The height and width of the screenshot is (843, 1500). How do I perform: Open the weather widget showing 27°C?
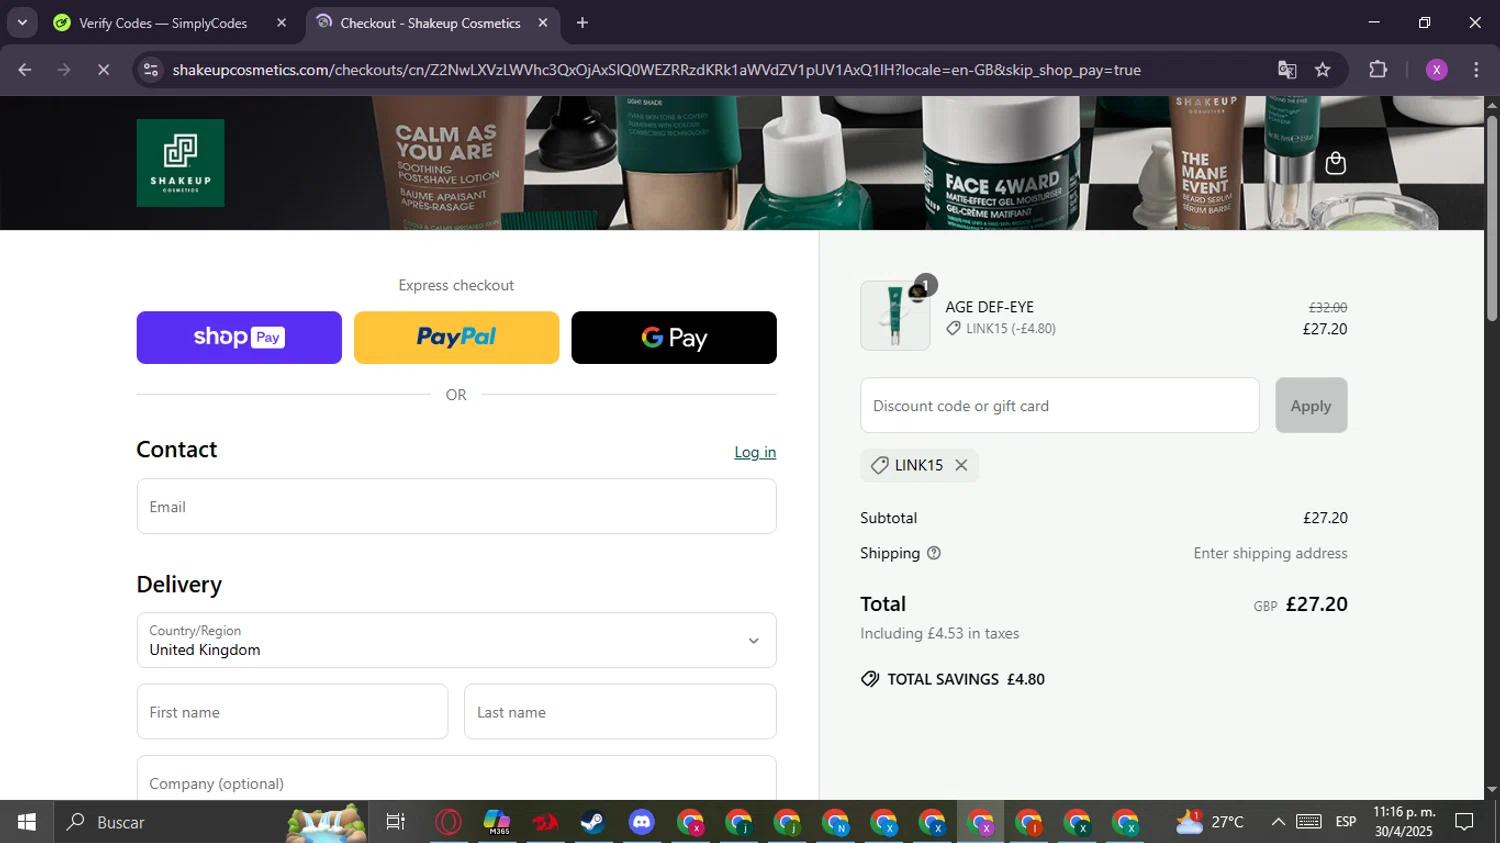coord(1210,822)
